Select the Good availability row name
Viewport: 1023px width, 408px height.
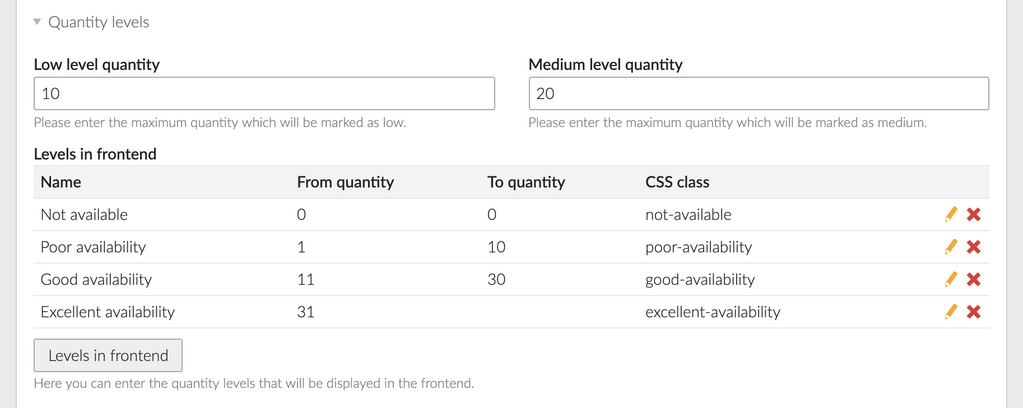96,279
